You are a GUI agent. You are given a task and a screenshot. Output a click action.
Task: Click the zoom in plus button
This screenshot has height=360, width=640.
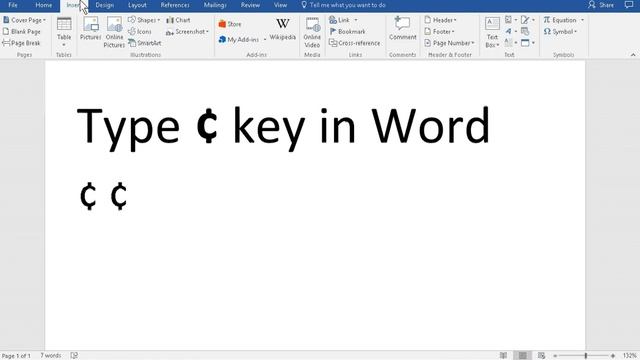(613, 356)
